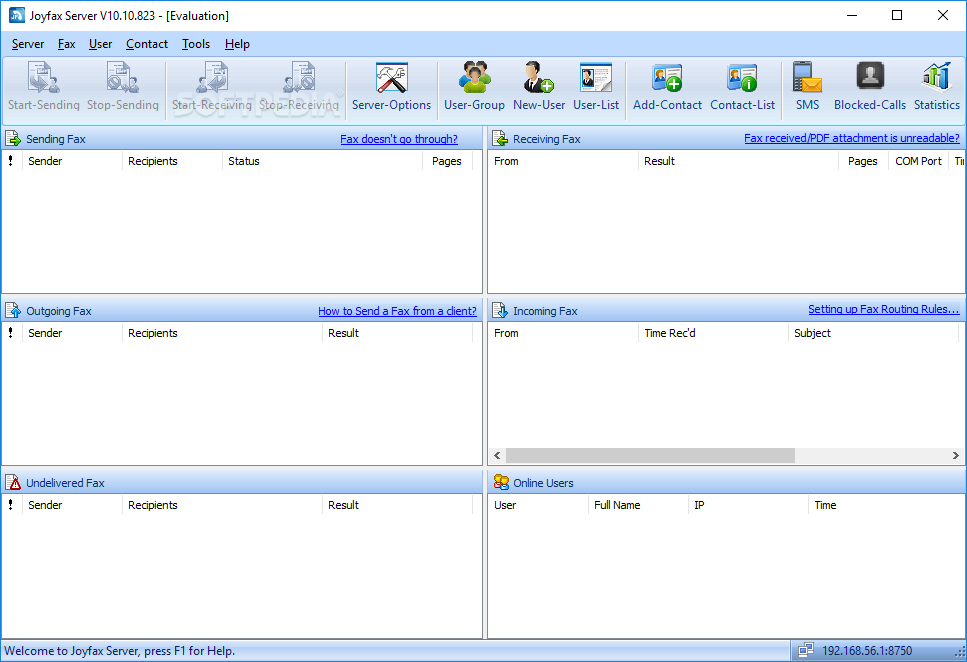
Task: Sort Outgoing Fax by Sender column
Action: tap(73, 333)
